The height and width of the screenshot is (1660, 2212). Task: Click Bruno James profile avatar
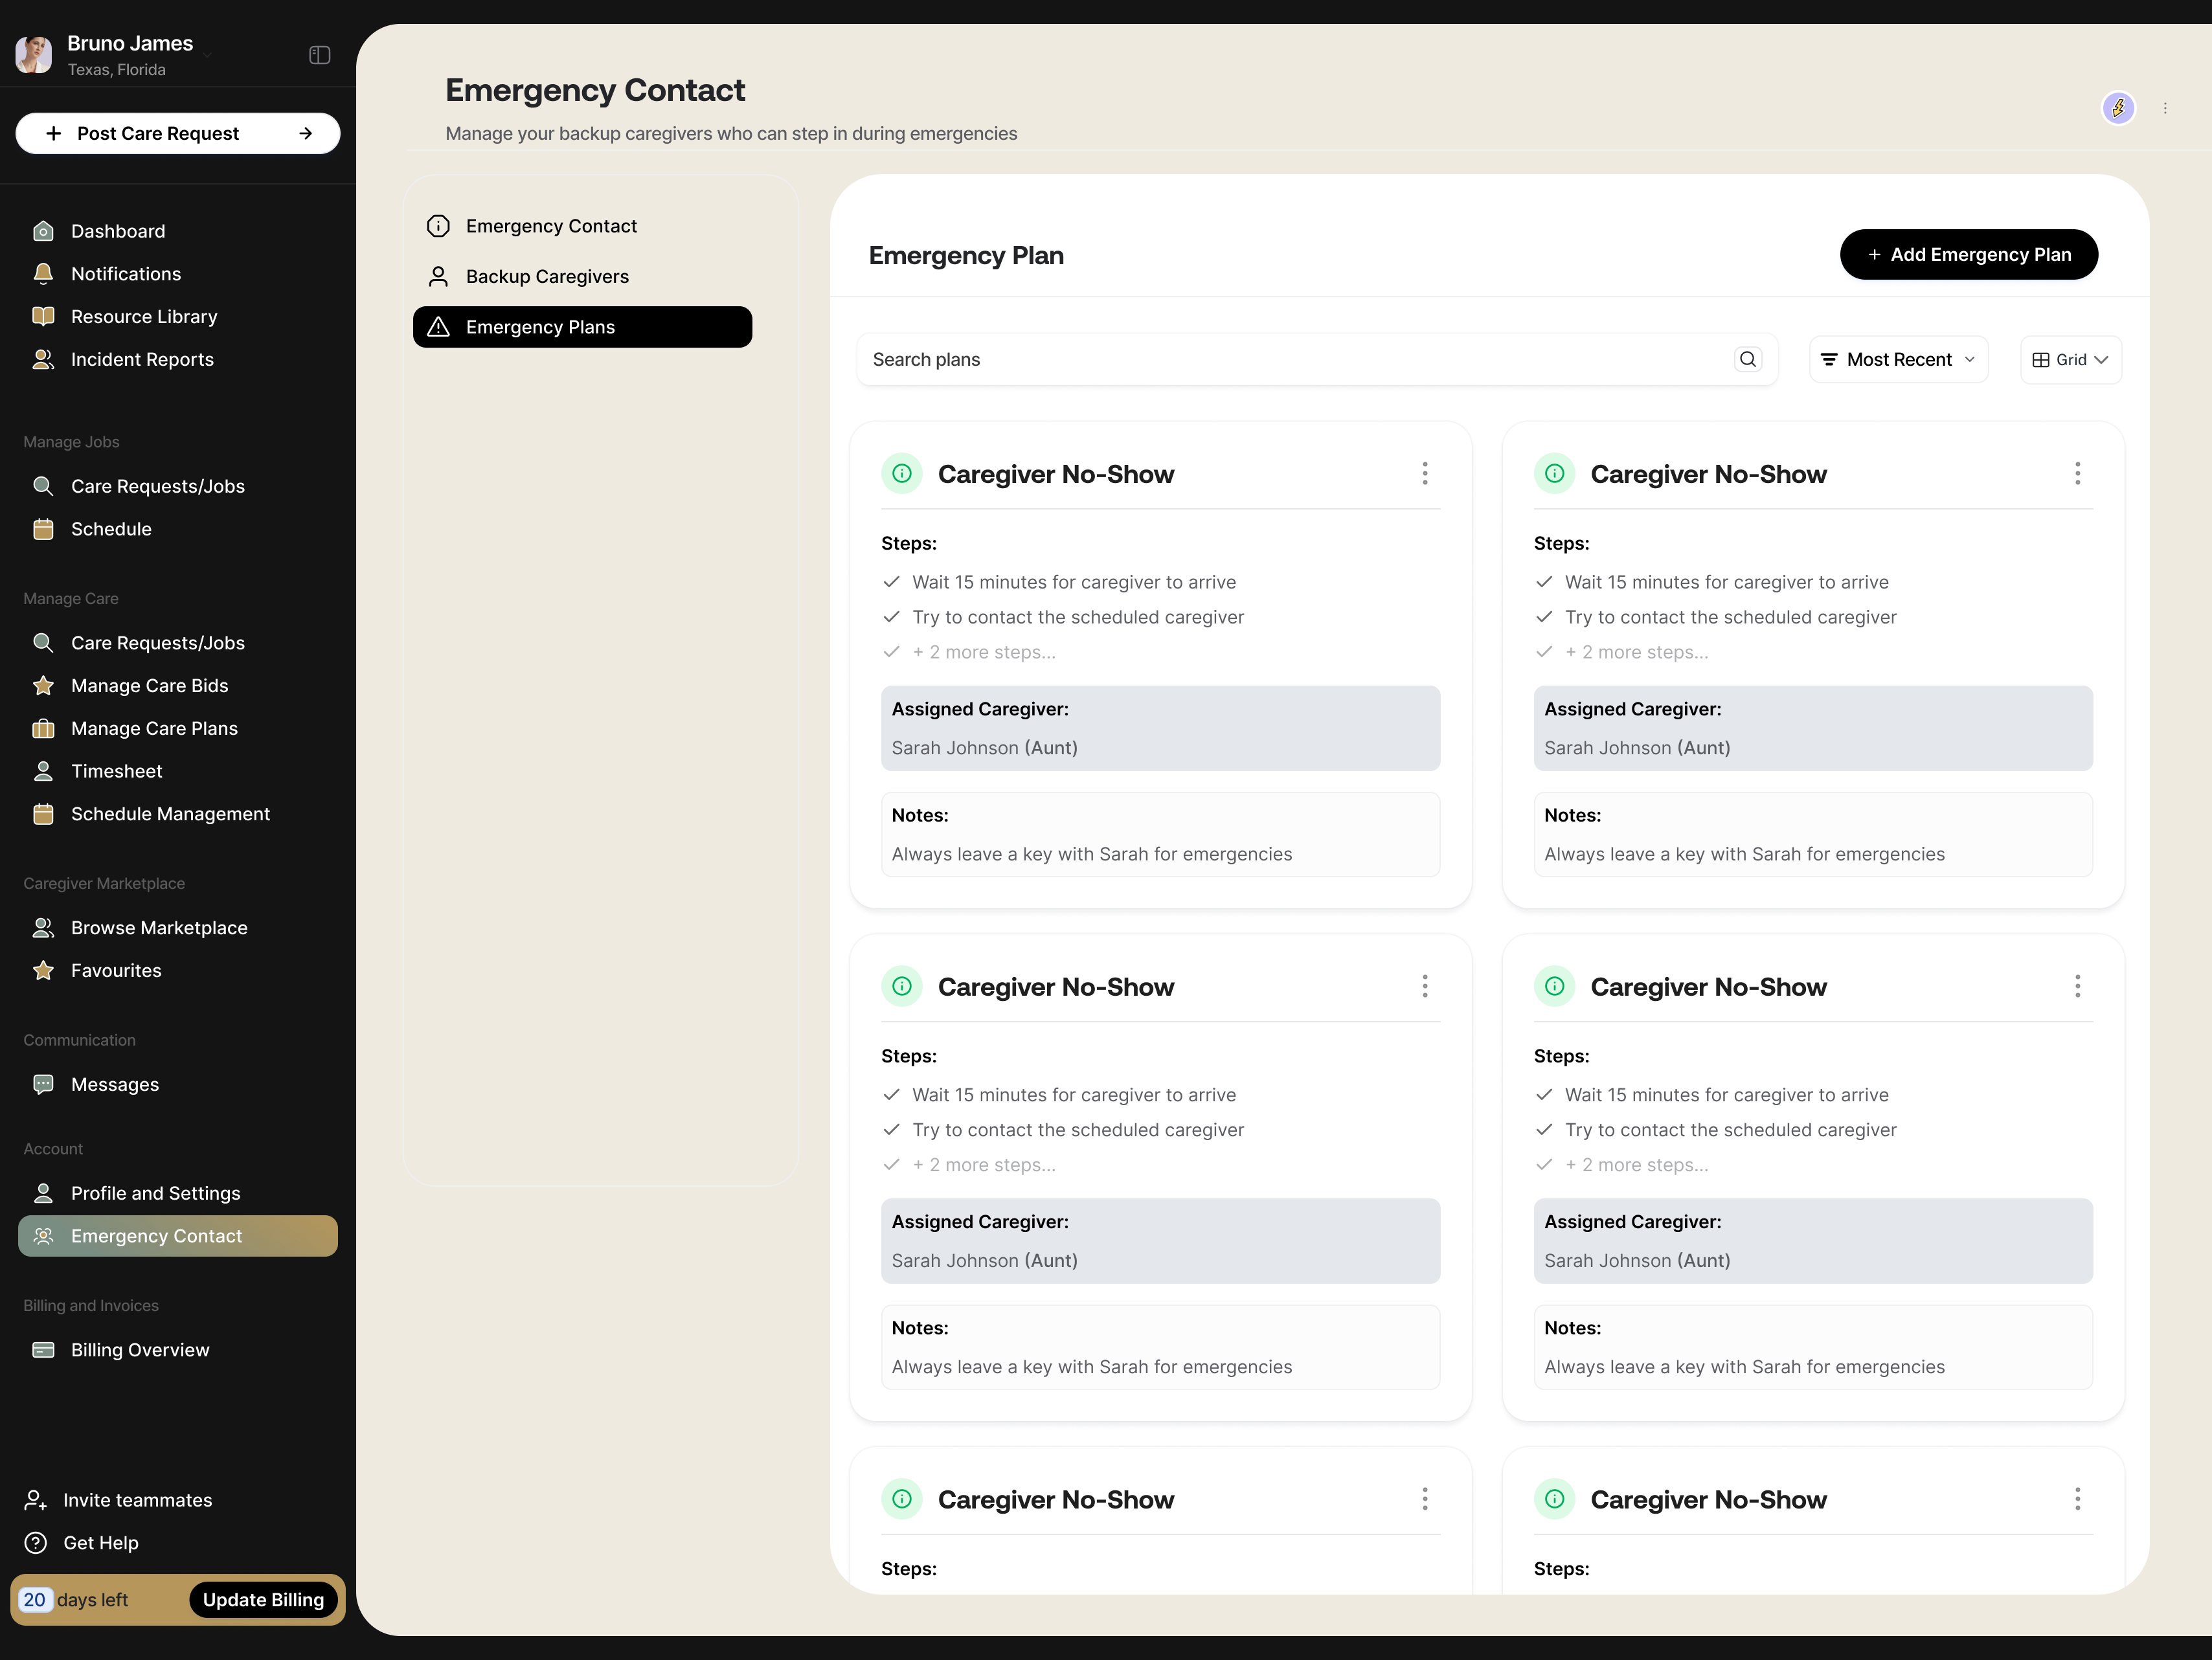coord(34,55)
